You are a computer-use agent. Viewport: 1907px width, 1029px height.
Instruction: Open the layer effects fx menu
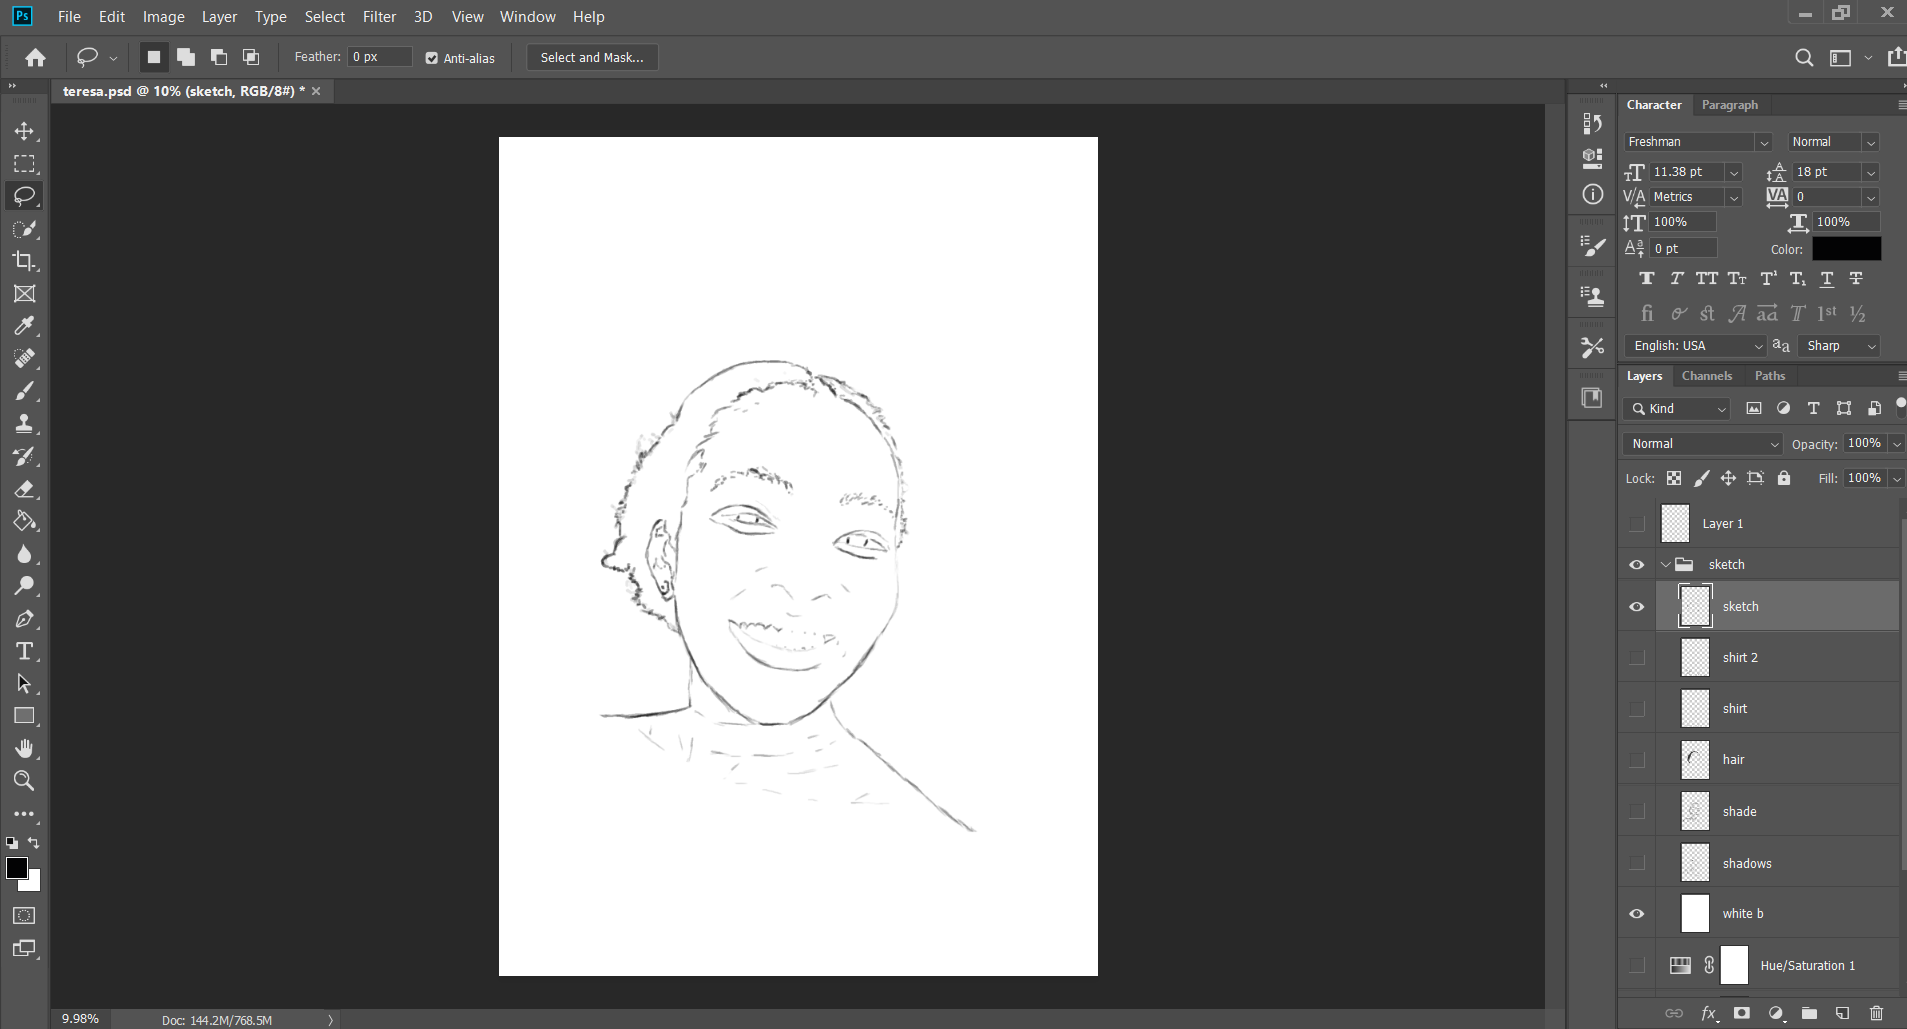[1710, 1013]
